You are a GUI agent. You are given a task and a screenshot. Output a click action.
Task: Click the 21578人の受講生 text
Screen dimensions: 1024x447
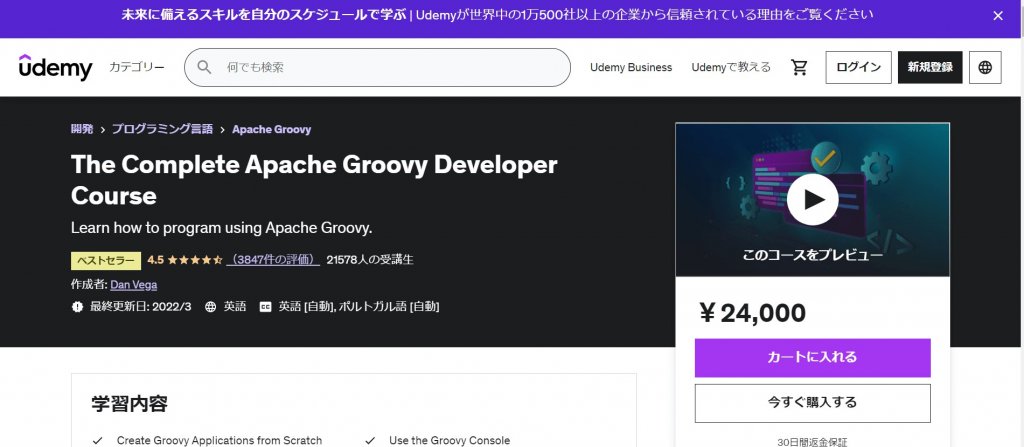click(370, 259)
